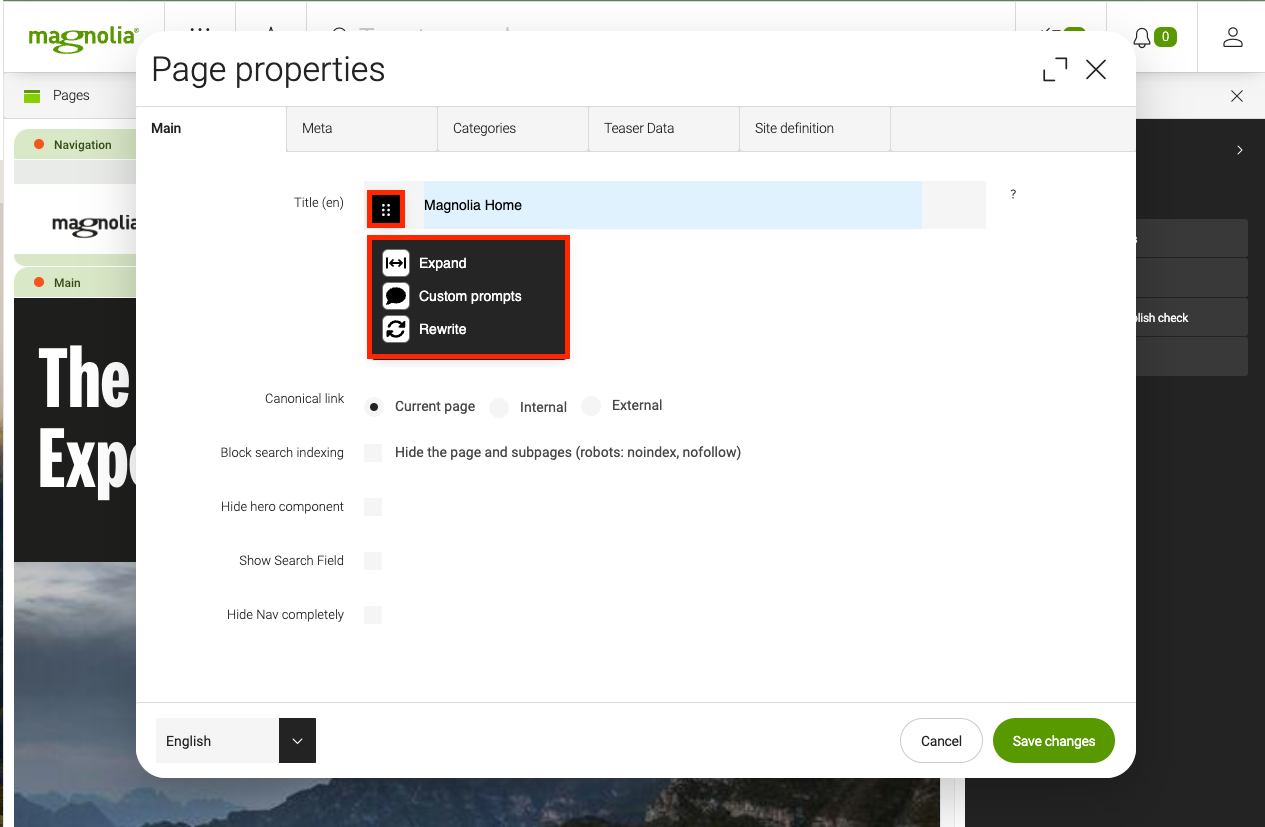Open the AI options dots icon beside Title
Screen dimensions: 1265x827
(x=386, y=209)
